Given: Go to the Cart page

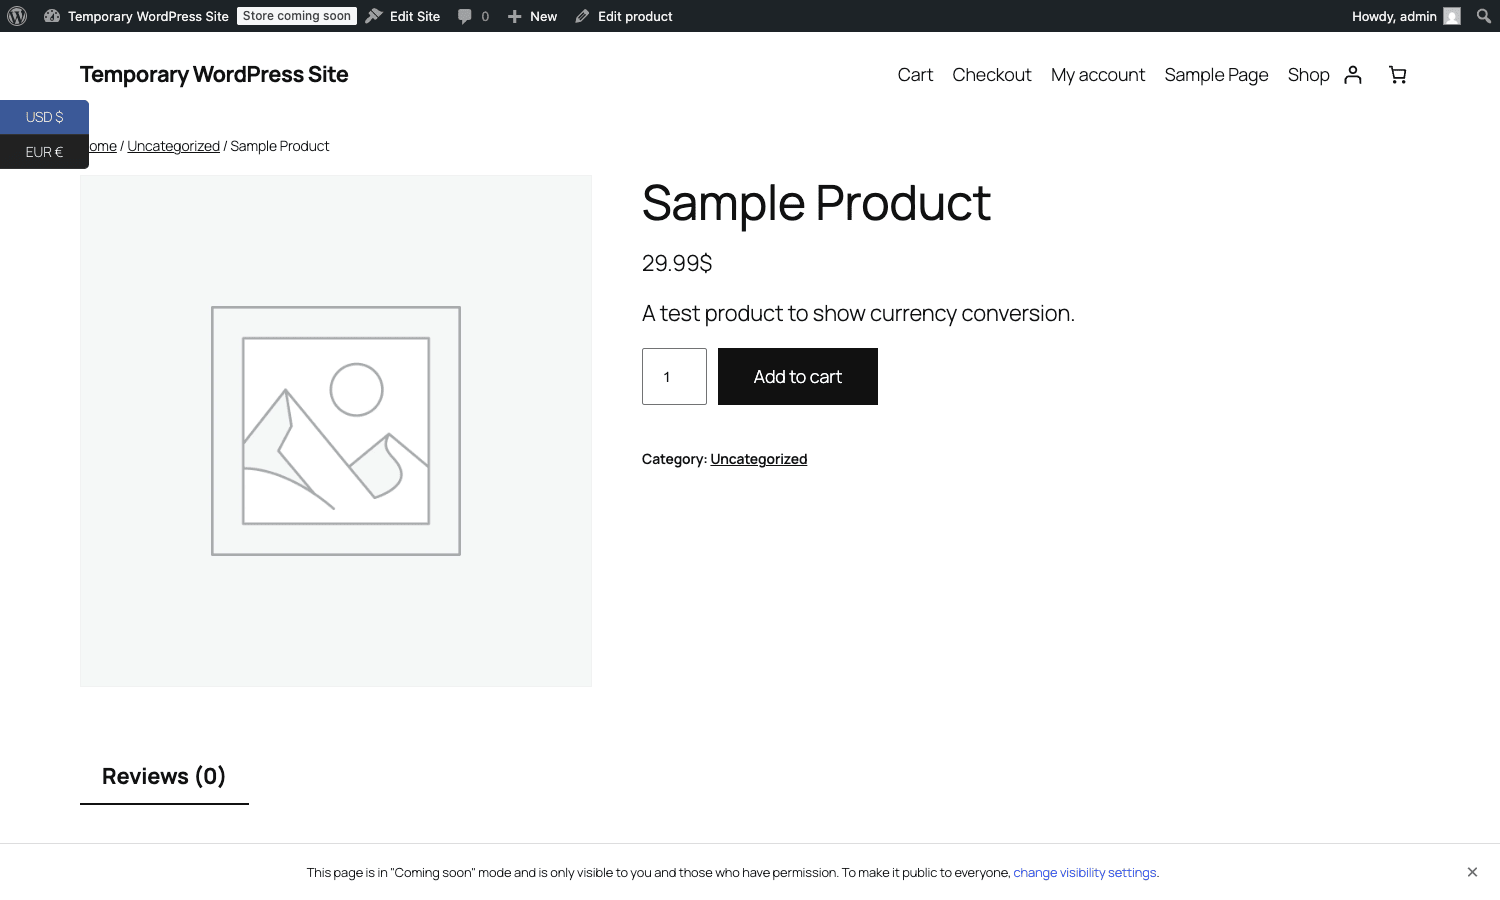Looking at the screenshot, I should click(915, 75).
